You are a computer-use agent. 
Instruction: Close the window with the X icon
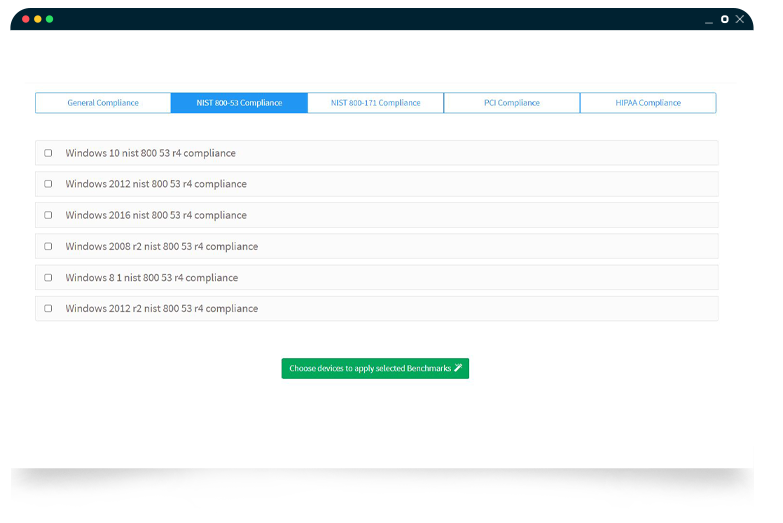(x=740, y=19)
